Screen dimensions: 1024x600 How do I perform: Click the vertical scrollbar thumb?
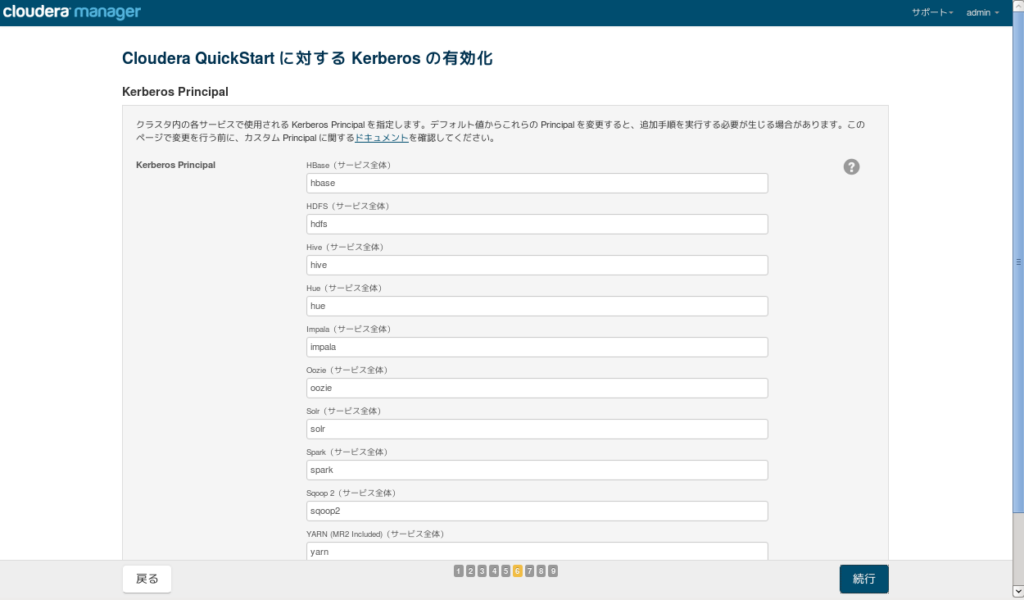[1018, 261]
